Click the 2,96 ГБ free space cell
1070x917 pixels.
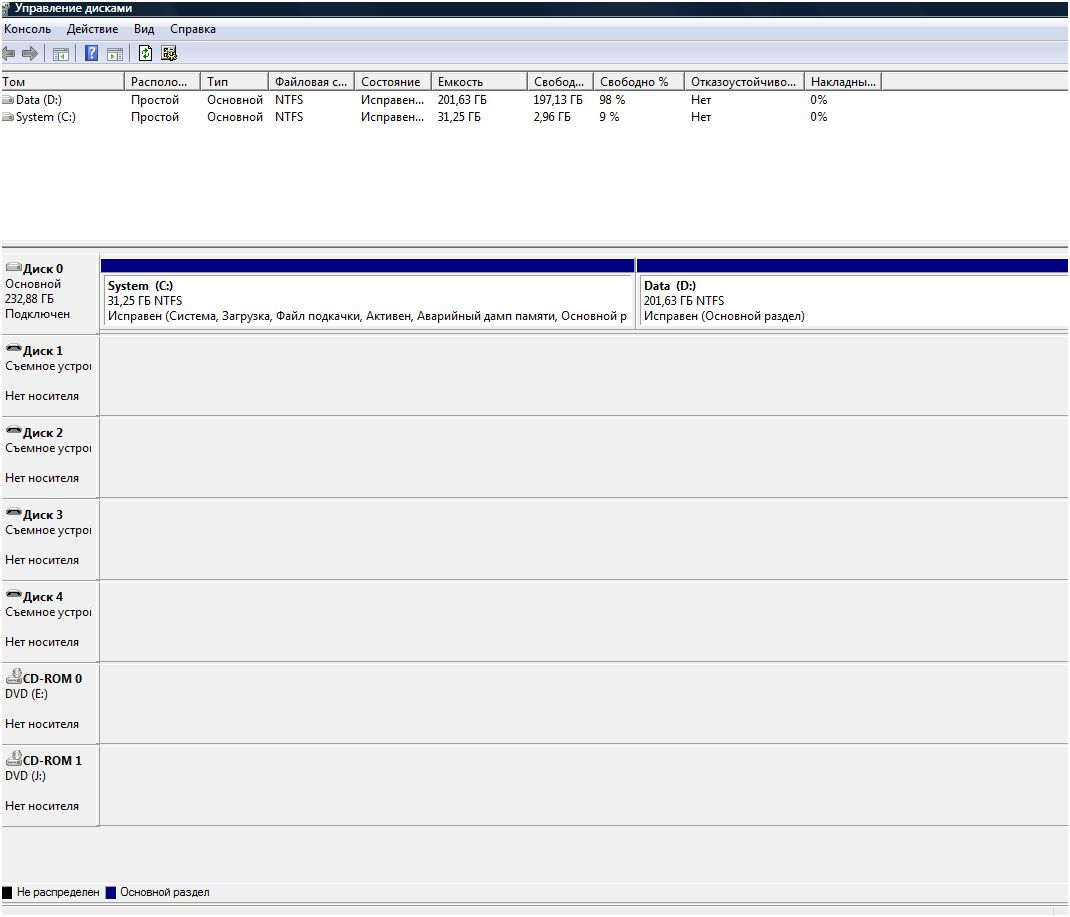(x=552, y=117)
